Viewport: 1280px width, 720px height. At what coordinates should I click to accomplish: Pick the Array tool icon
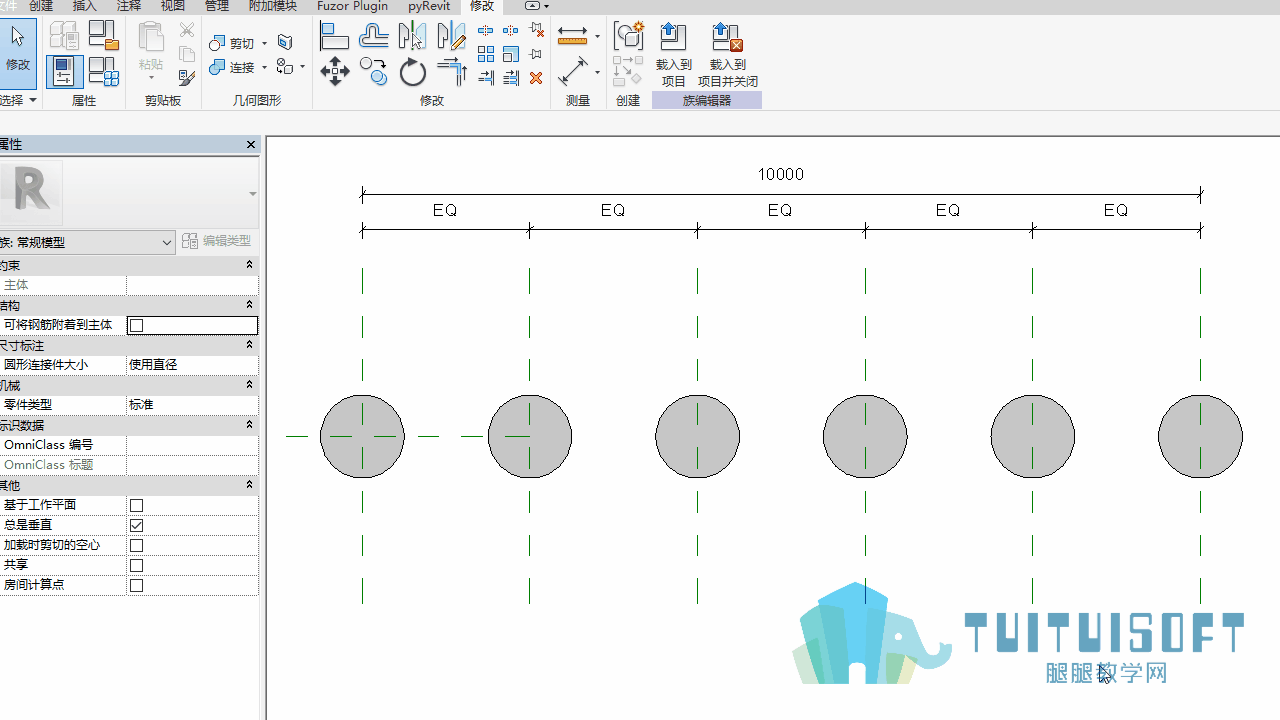tap(486, 54)
